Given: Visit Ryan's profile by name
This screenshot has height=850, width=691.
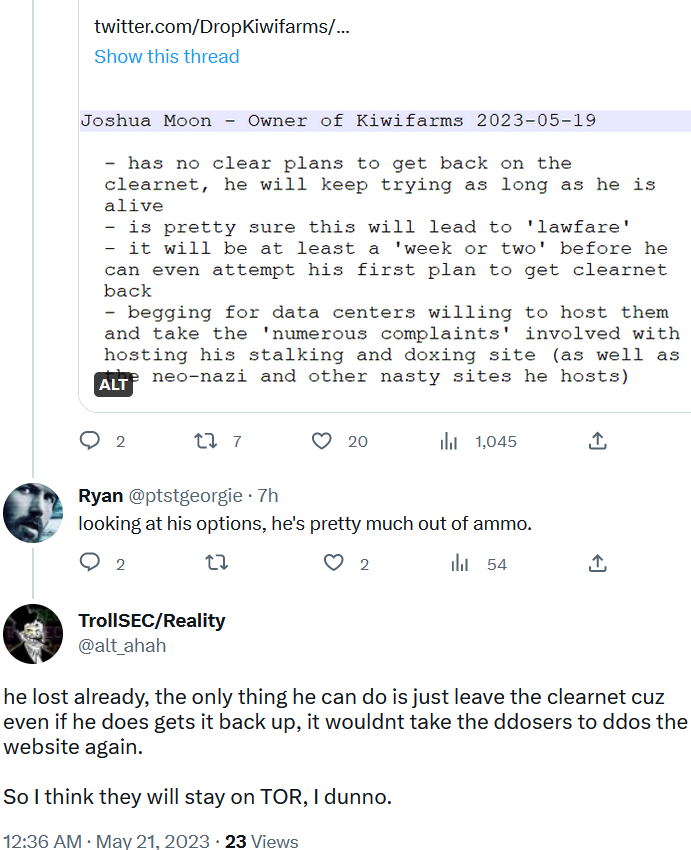Looking at the screenshot, I should tap(101, 495).
